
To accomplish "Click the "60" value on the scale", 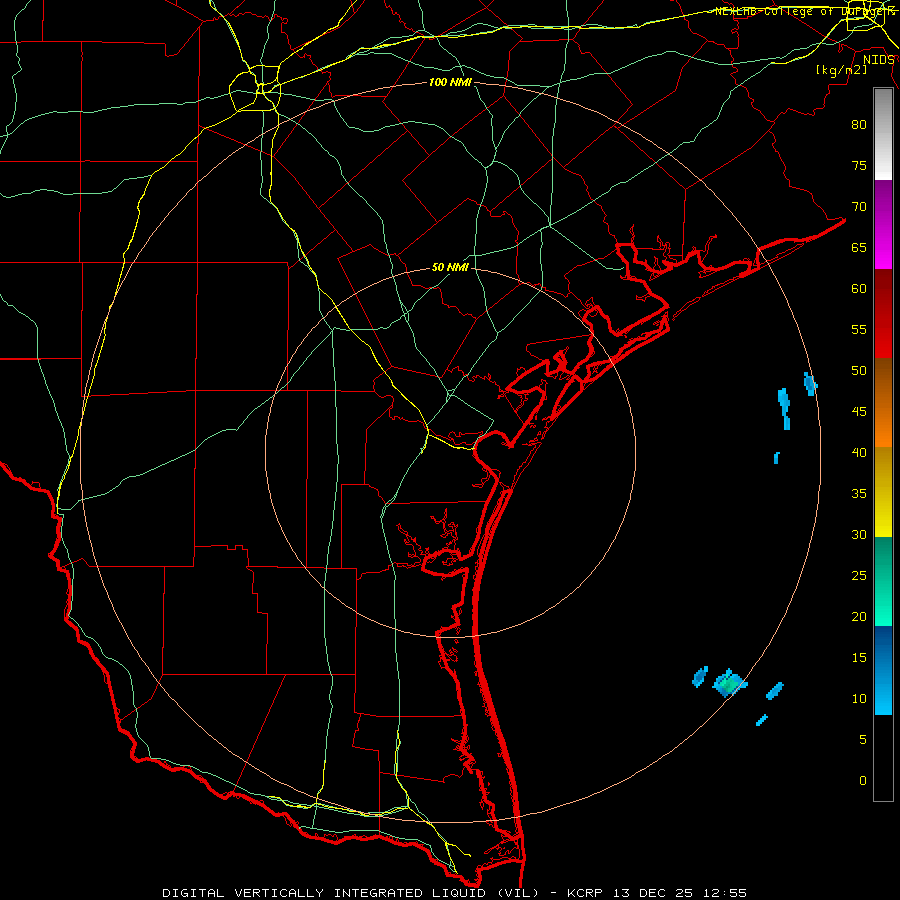I will (x=859, y=289).
